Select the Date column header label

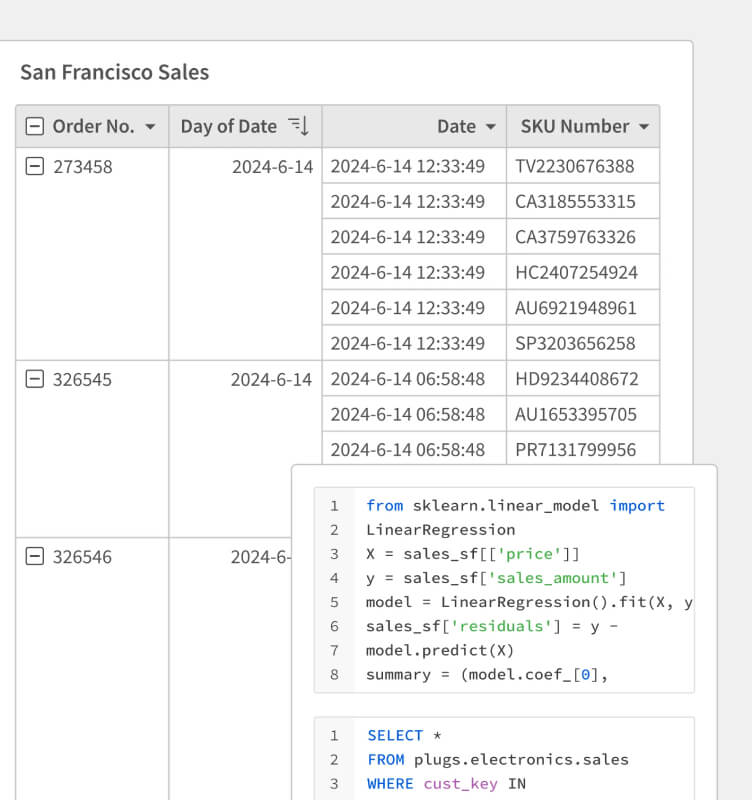click(456, 126)
